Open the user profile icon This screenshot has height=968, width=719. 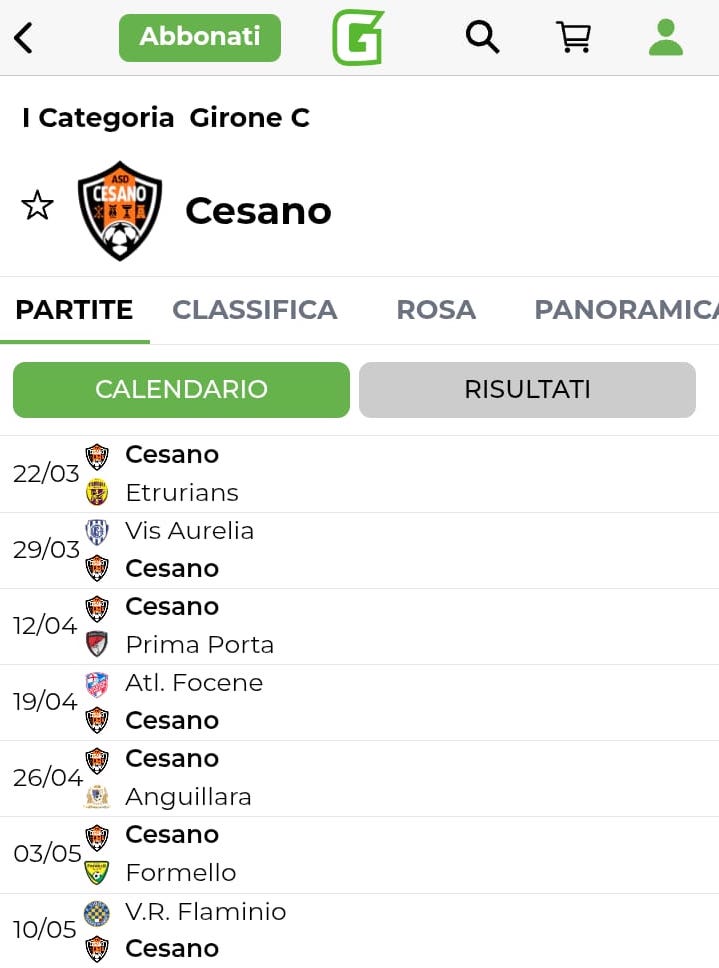pyautogui.click(x=665, y=38)
